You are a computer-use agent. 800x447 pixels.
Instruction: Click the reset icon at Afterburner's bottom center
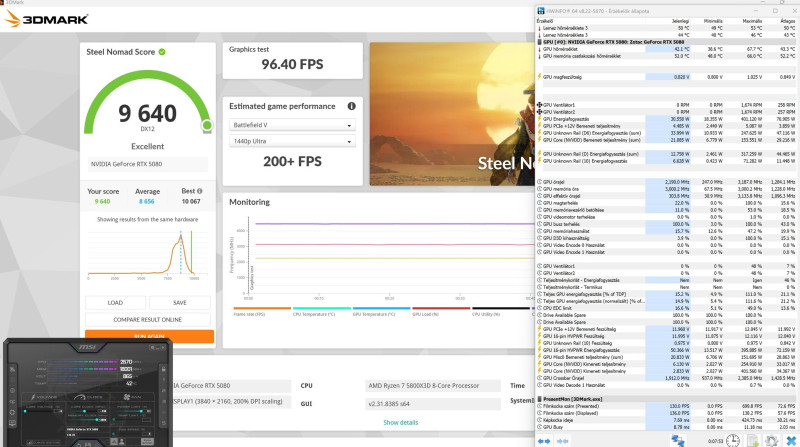coord(79,444)
